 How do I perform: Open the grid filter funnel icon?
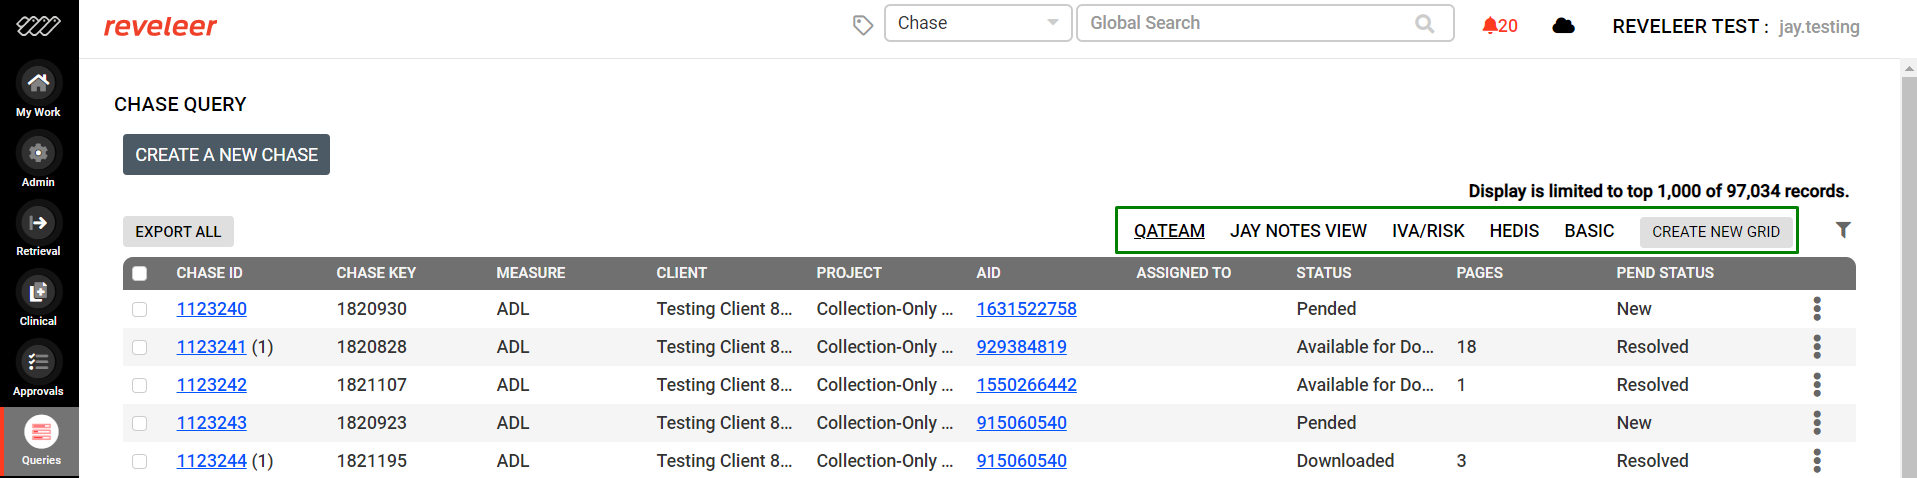coord(1843,230)
